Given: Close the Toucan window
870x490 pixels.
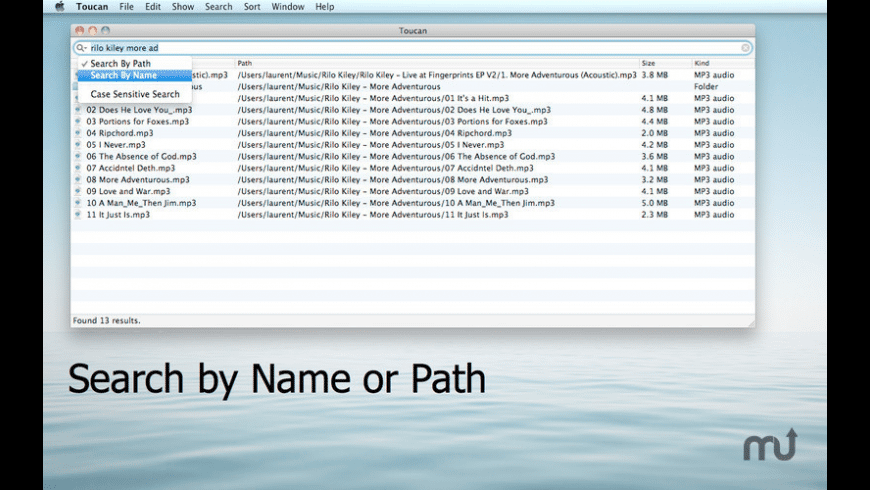Looking at the screenshot, I should 79,31.
